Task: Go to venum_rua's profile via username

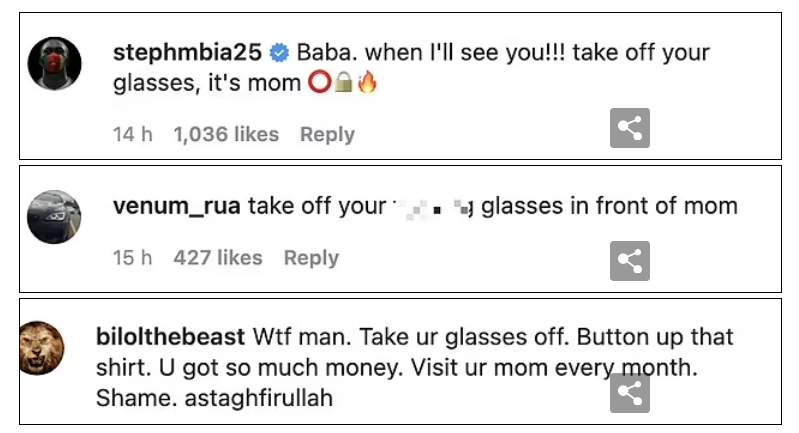Action: [x=176, y=207]
